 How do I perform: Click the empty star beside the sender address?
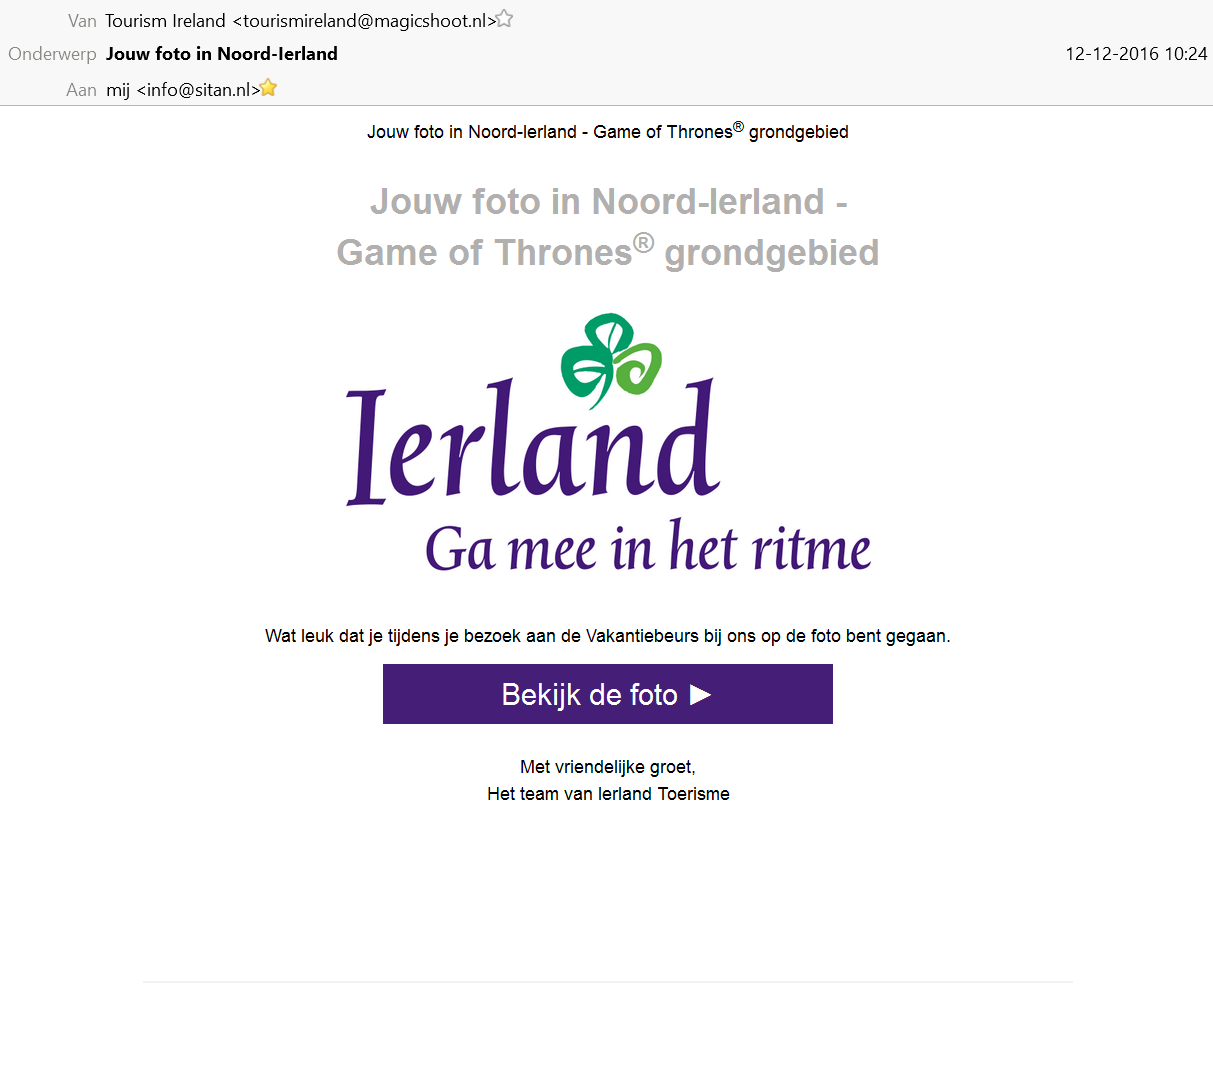pos(505,18)
